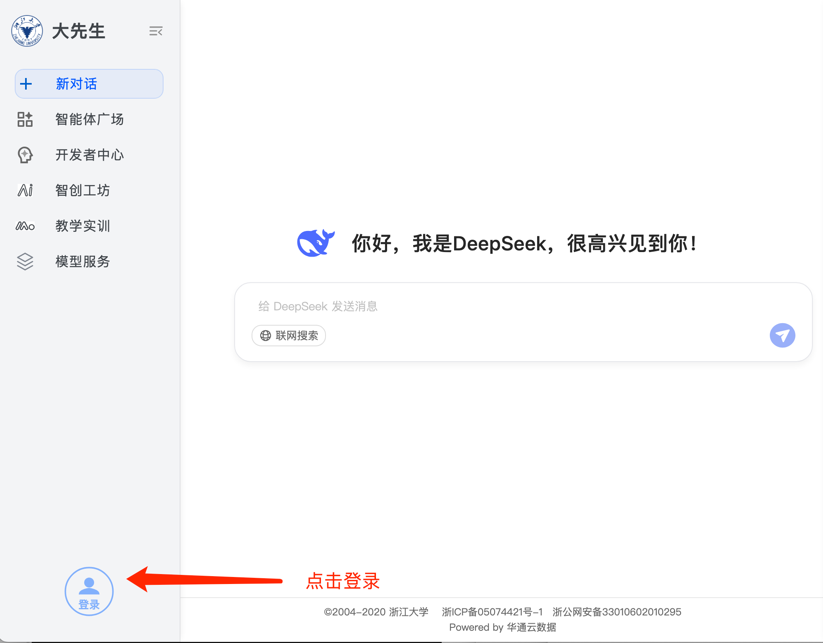Open the 浙ICP备05074421号-1 link
This screenshot has height=643, width=823.
click(x=492, y=612)
